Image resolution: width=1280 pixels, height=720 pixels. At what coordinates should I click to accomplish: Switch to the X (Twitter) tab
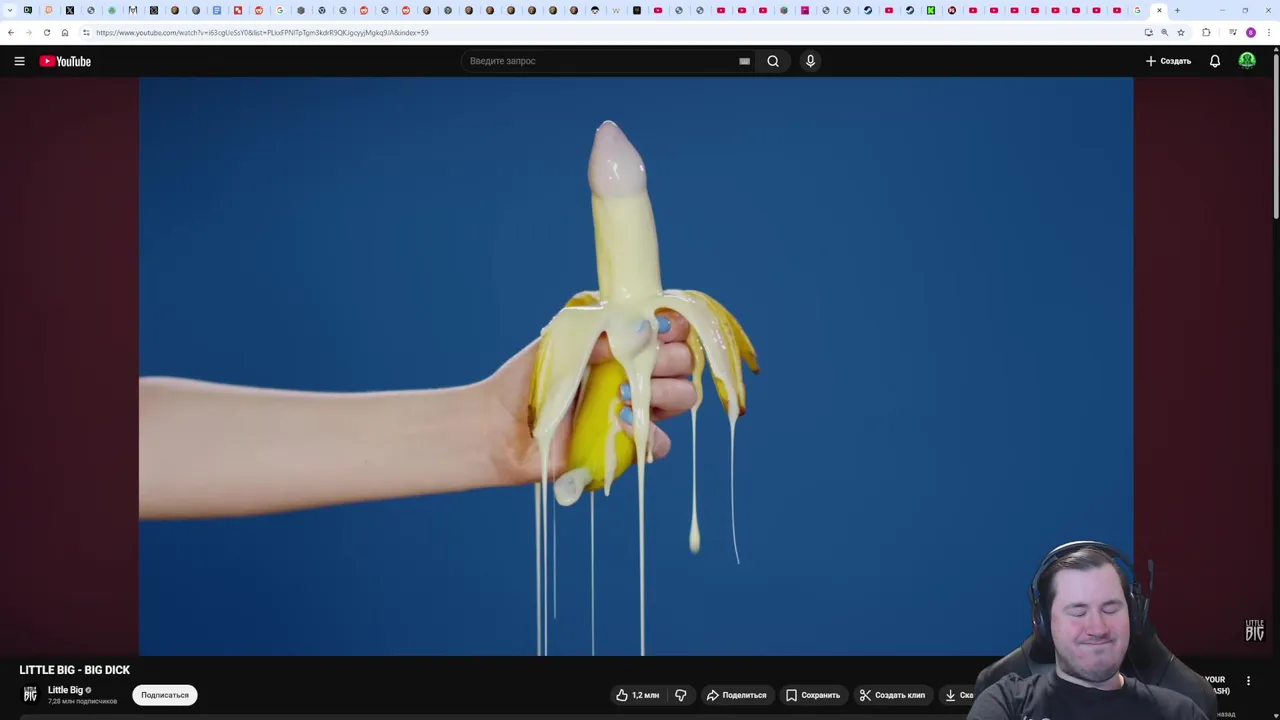70,10
